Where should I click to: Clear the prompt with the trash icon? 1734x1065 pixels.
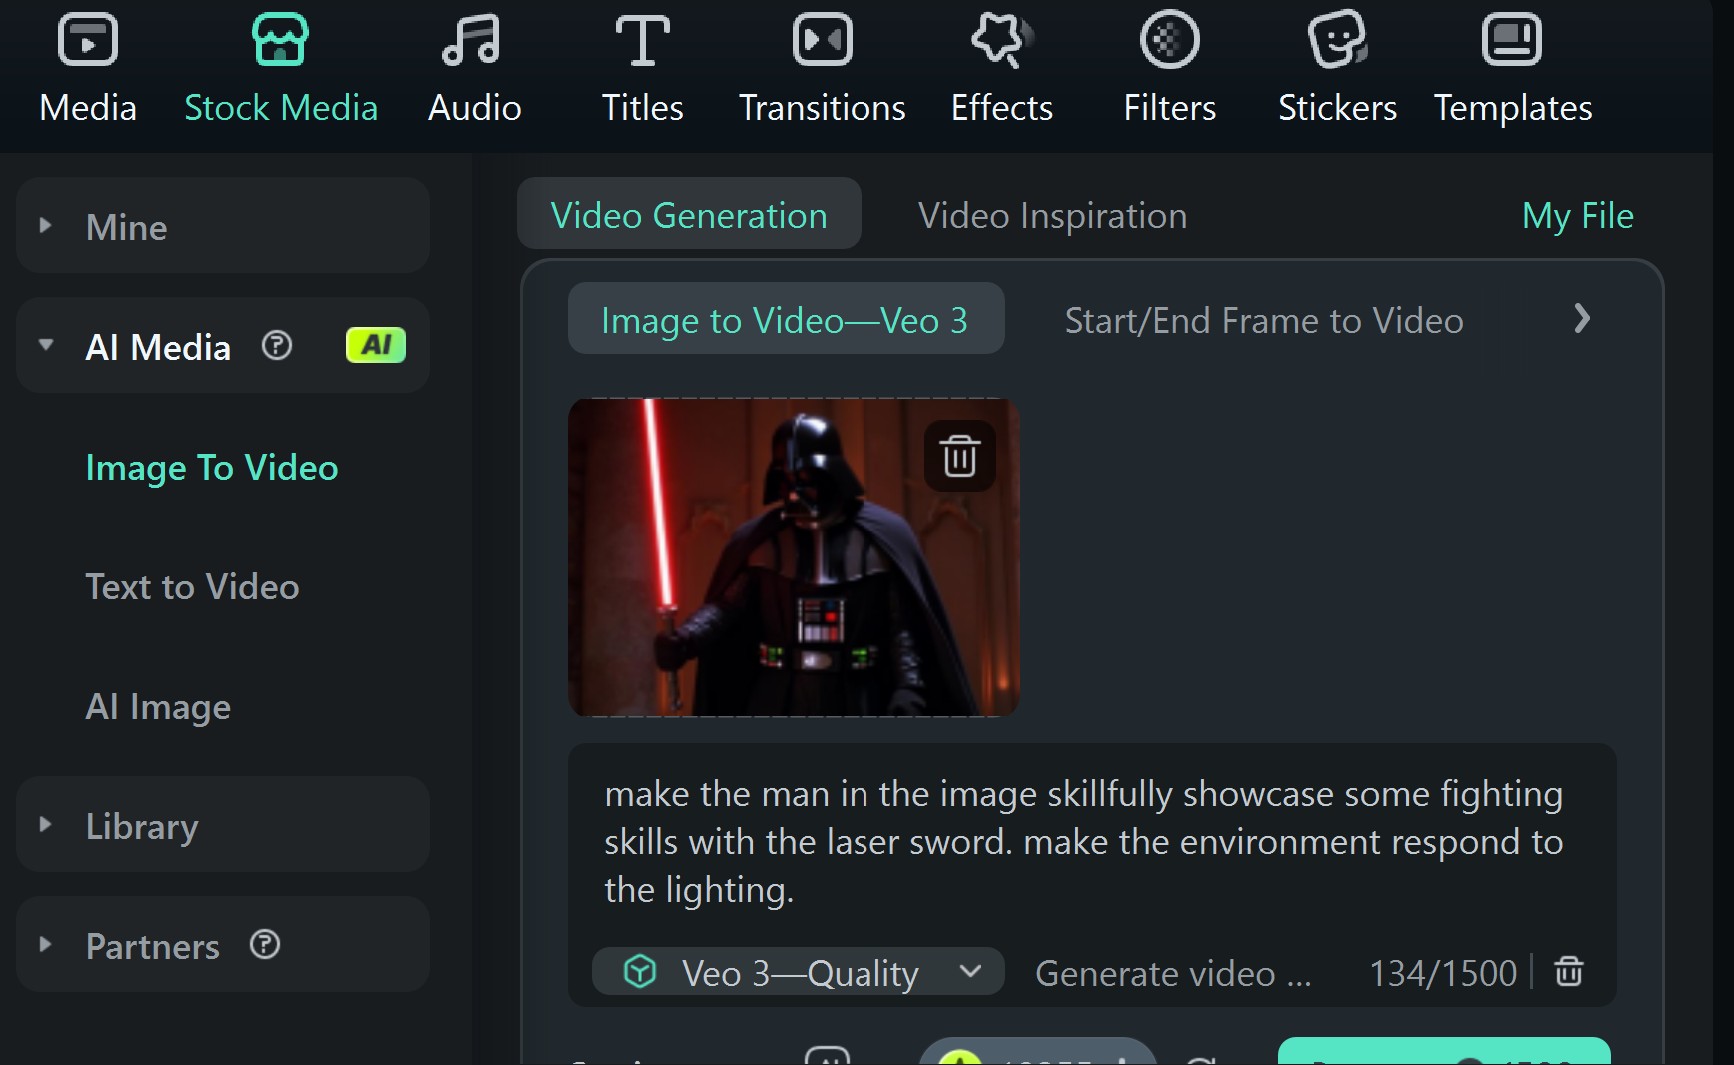click(x=1568, y=971)
